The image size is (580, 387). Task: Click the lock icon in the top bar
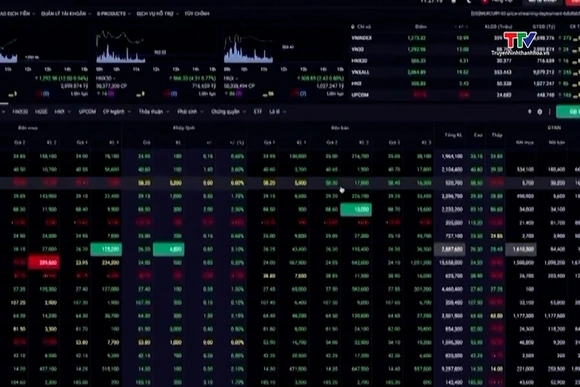[453, 1]
